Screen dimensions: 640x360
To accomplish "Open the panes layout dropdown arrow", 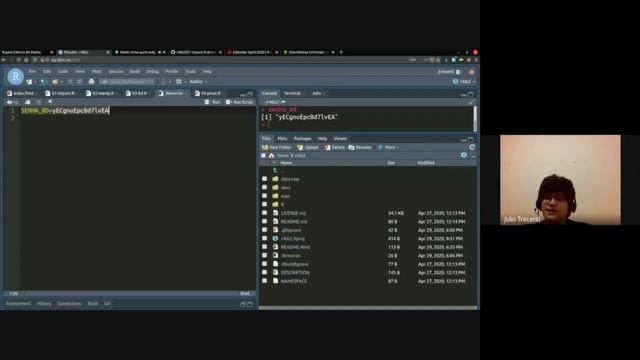I will 185,82.
